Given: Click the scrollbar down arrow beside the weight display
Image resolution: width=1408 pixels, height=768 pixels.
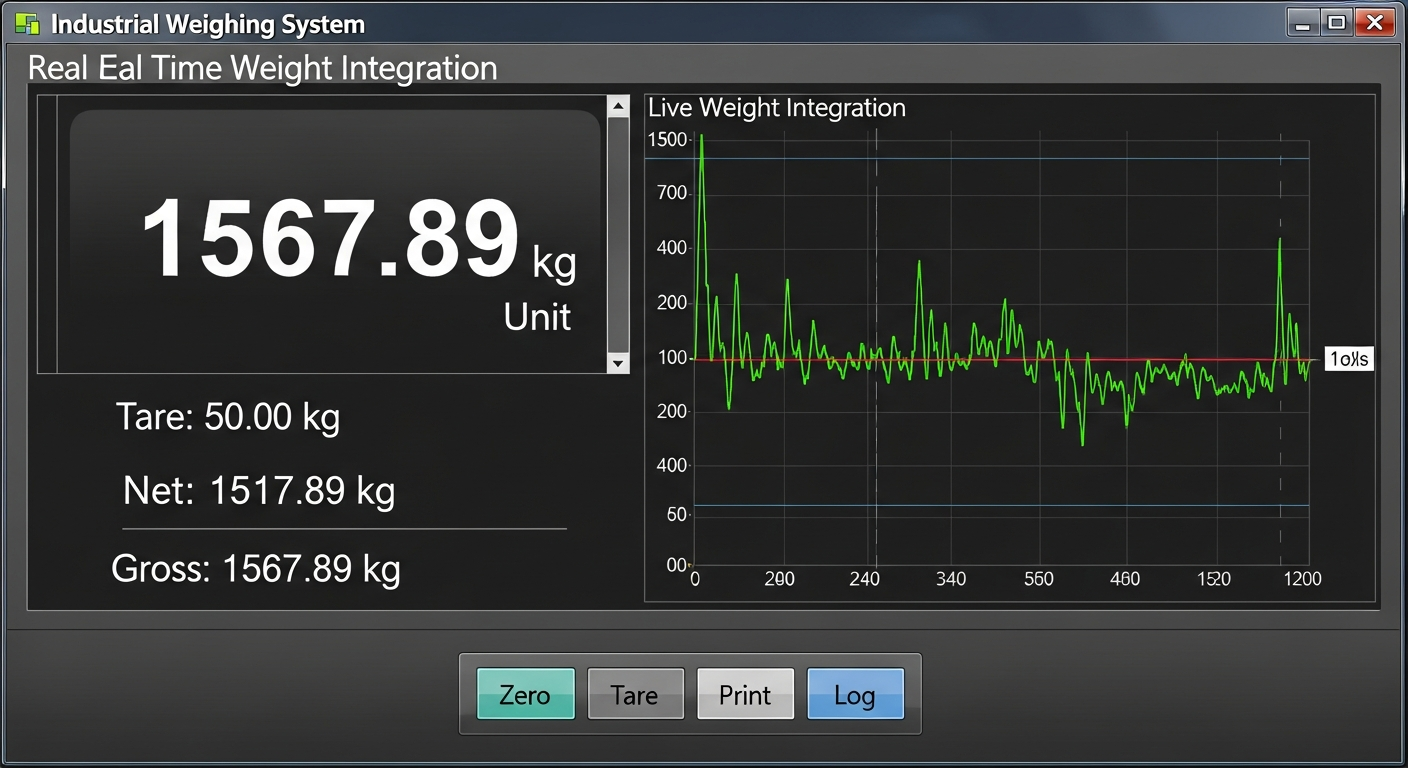Looking at the screenshot, I should pyautogui.click(x=618, y=363).
